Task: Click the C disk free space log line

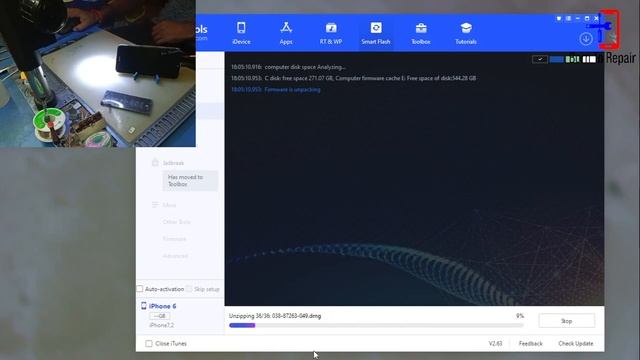Action: coord(353,78)
